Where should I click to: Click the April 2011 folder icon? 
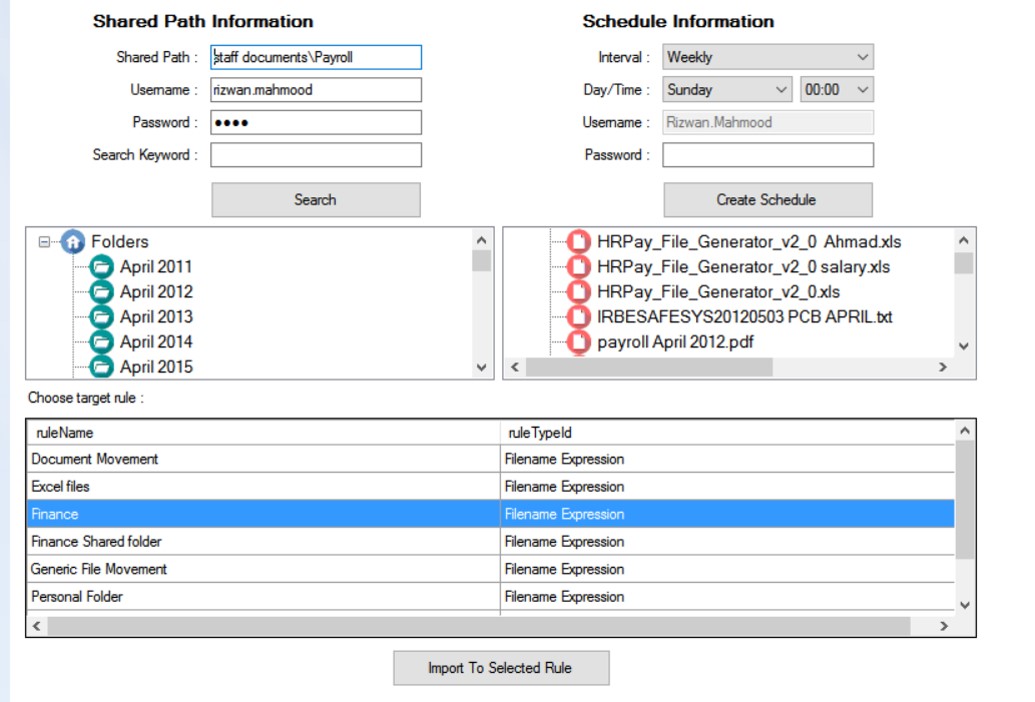pos(102,267)
